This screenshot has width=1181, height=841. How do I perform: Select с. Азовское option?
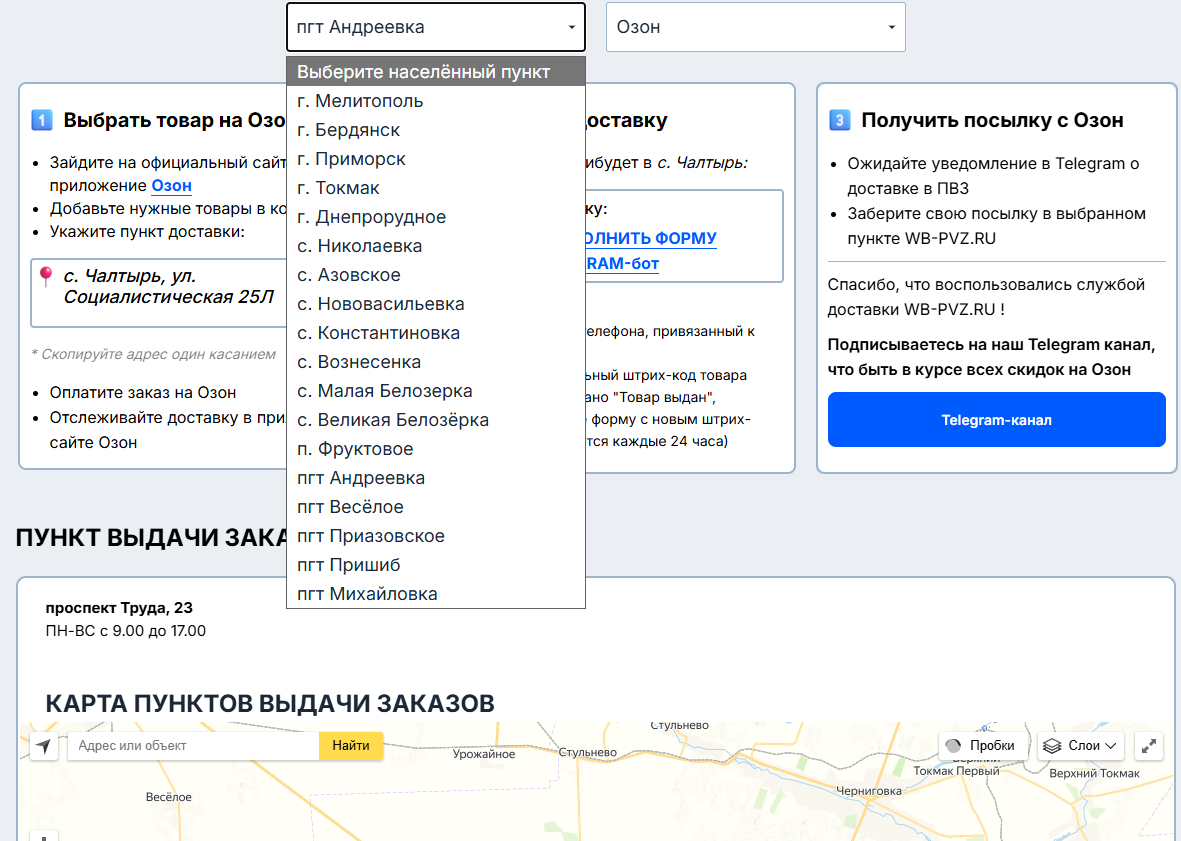[x=436, y=275]
